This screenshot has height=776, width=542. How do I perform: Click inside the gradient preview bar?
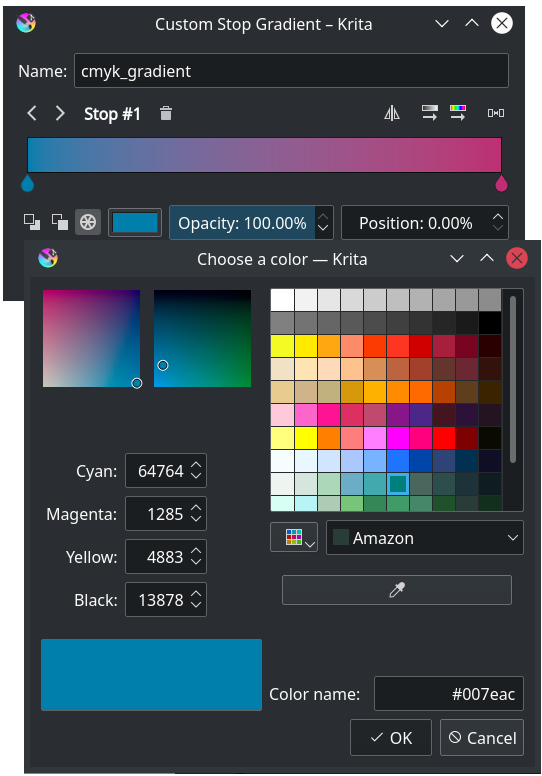(x=264, y=155)
